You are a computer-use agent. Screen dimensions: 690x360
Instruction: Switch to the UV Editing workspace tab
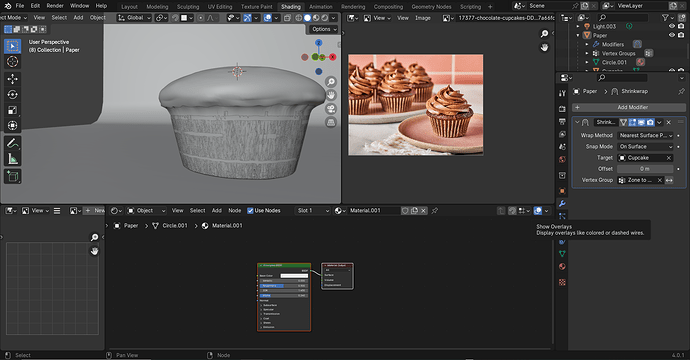click(x=220, y=7)
